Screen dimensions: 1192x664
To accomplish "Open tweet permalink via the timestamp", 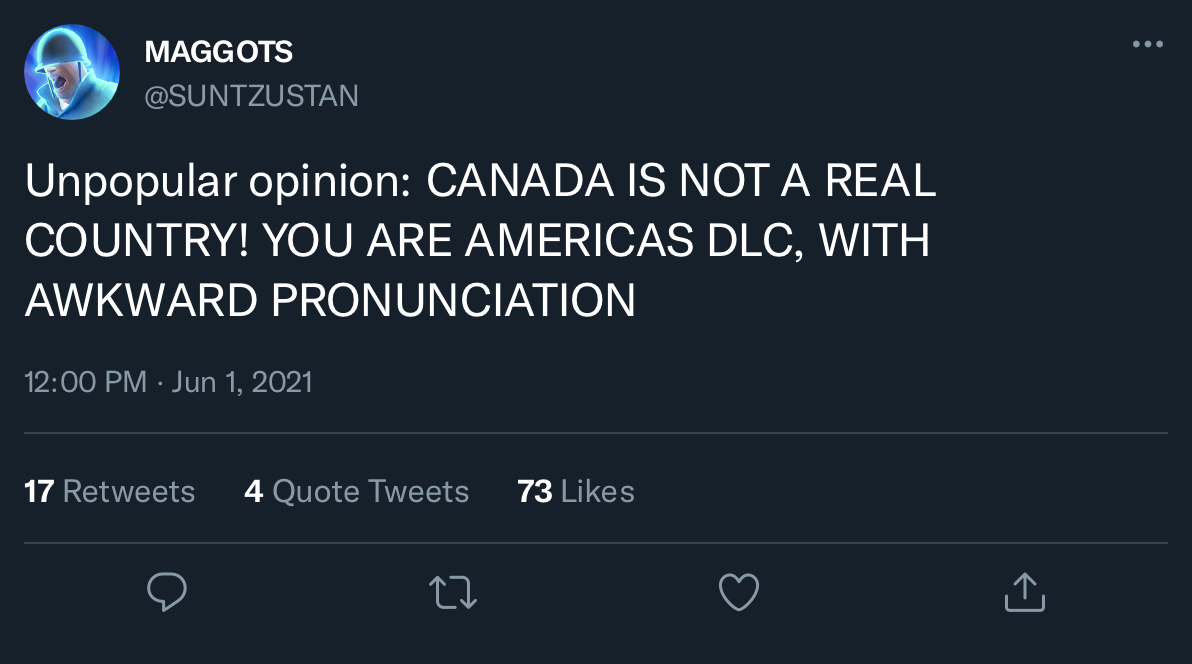I will pos(168,382).
